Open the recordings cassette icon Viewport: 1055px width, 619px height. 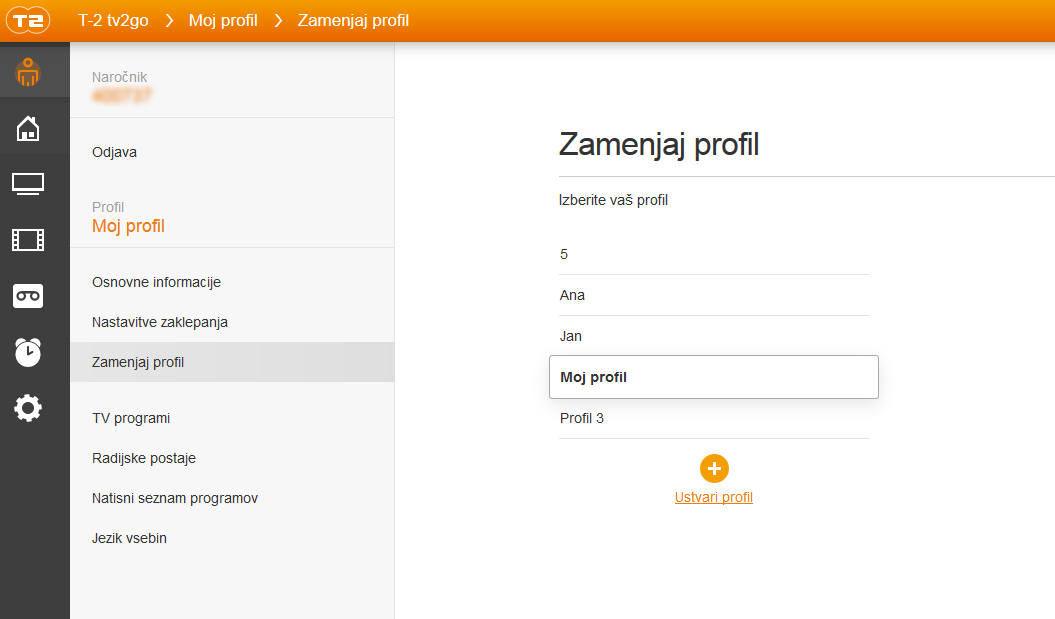coord(28,296)
